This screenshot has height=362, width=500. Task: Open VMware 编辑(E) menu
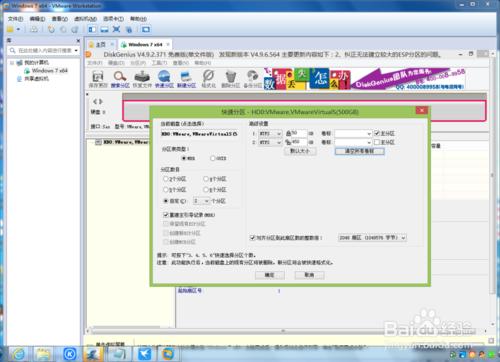(37, 19)
